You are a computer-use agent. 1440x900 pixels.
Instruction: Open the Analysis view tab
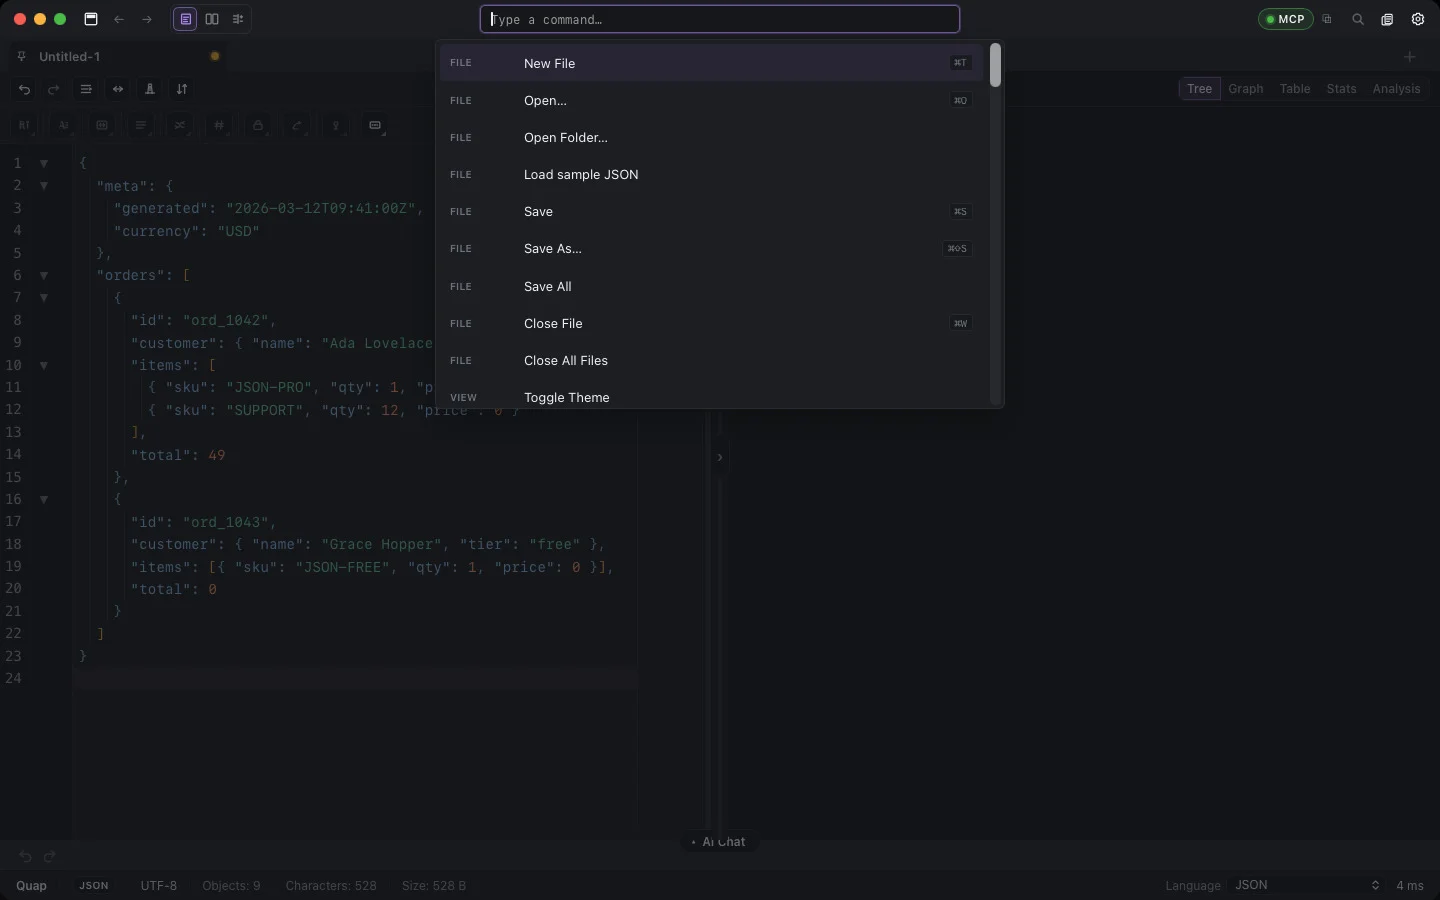(1396, 89)
